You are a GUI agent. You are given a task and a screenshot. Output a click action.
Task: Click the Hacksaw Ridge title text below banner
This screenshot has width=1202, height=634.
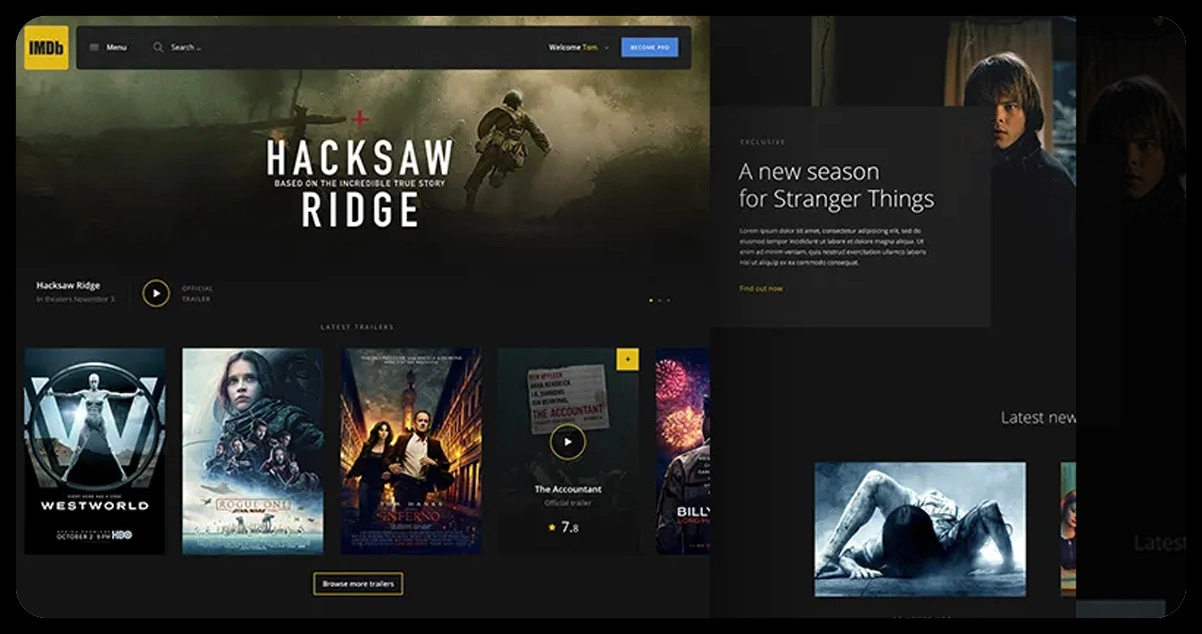(68, 285)
